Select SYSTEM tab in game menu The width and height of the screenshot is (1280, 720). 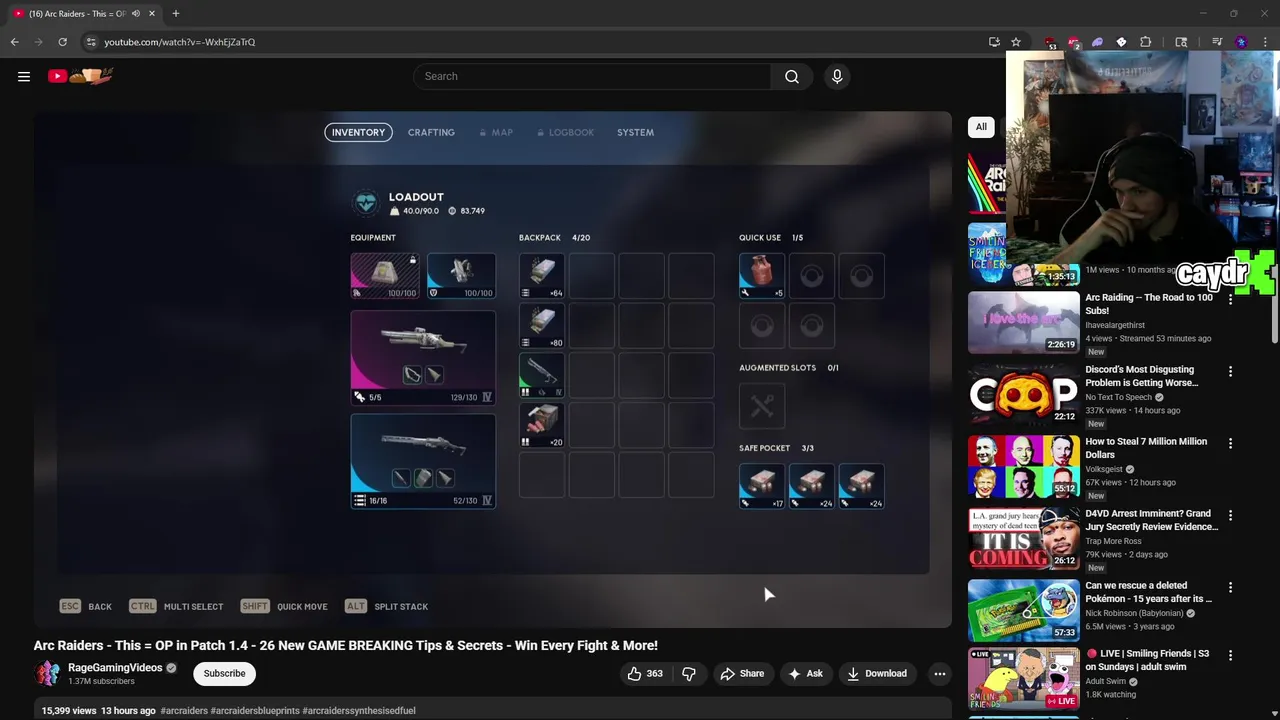pyautogui.click(x=635, y=132)
